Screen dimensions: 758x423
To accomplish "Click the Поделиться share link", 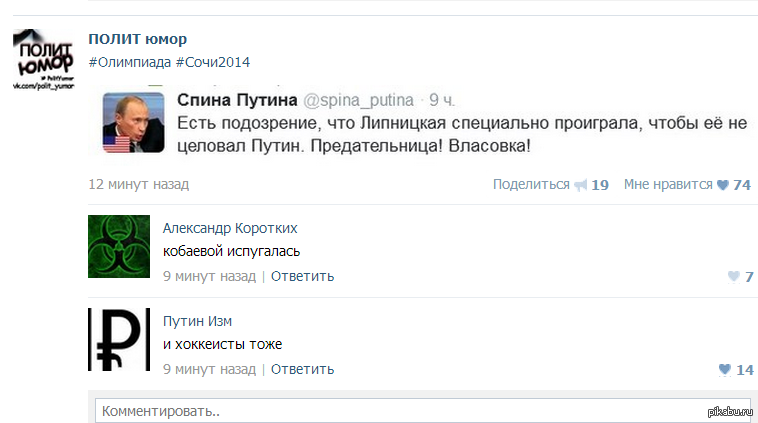I will pos(531,185).
